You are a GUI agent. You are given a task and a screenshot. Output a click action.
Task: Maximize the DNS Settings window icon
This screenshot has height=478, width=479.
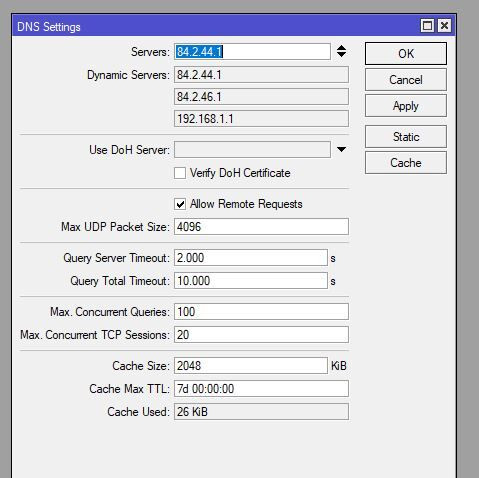(427, 26)
